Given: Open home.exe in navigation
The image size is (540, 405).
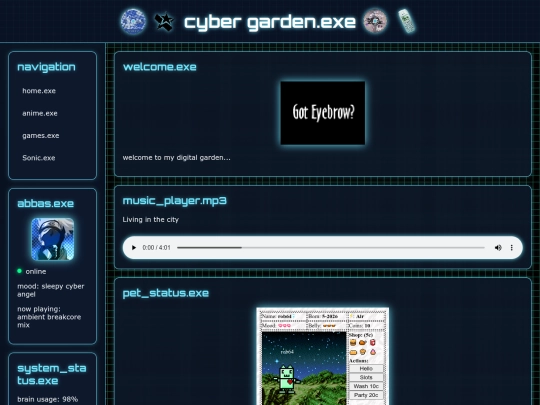Looking at the screenshot, I should 39,91.
